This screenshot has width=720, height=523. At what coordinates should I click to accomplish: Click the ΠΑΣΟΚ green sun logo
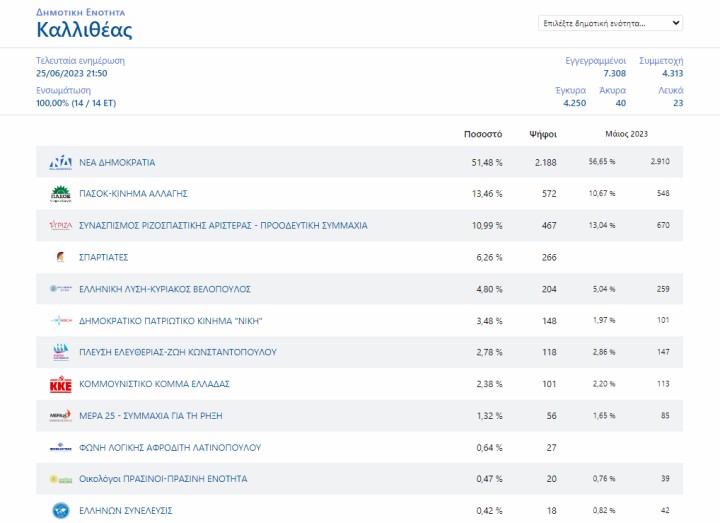[x=61, y=194]
